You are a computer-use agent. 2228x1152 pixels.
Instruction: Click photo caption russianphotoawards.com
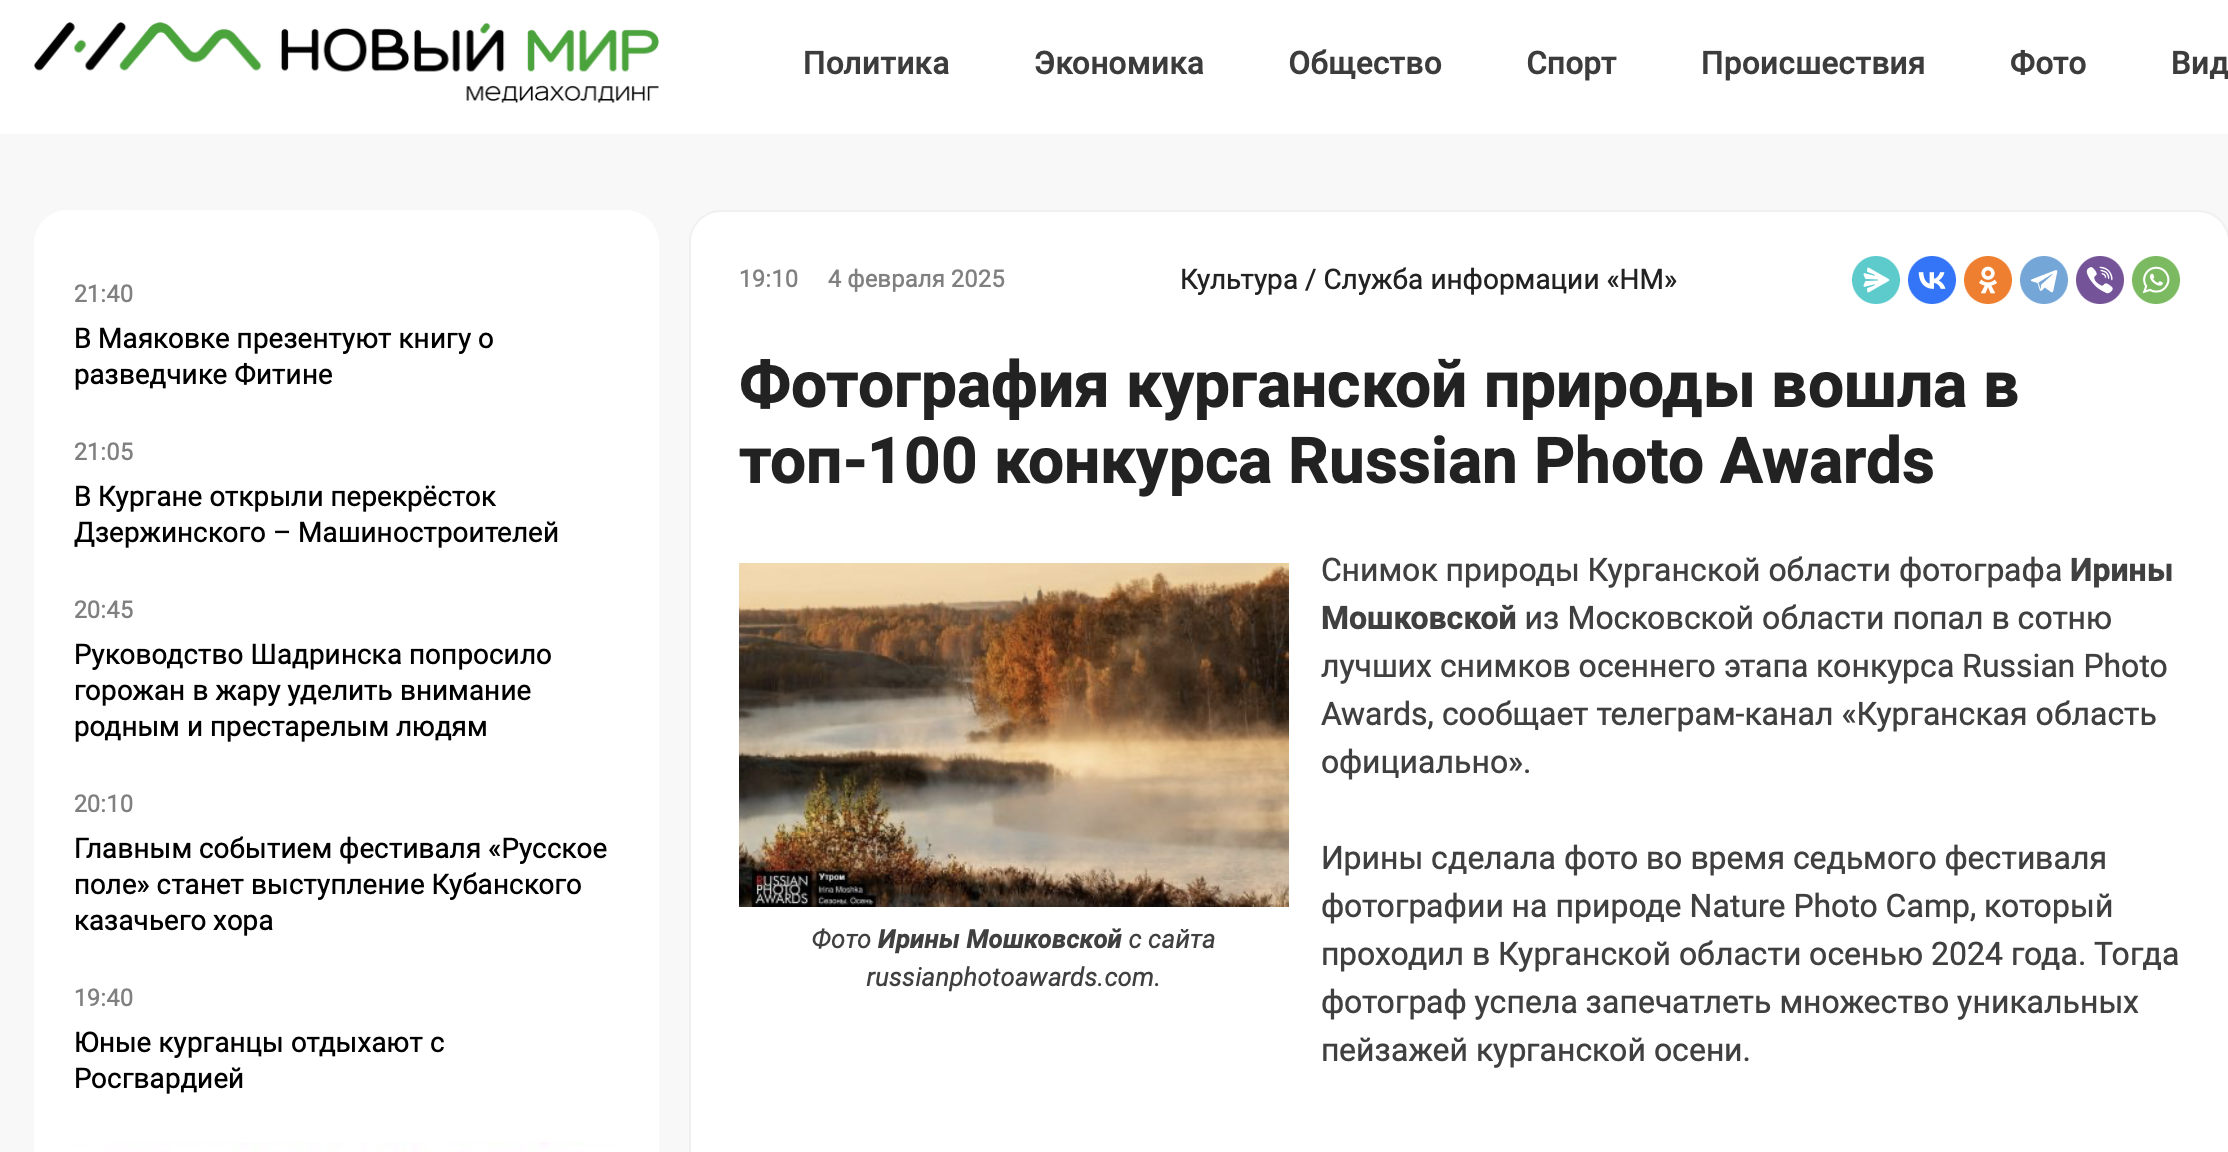coord(1012,977)
